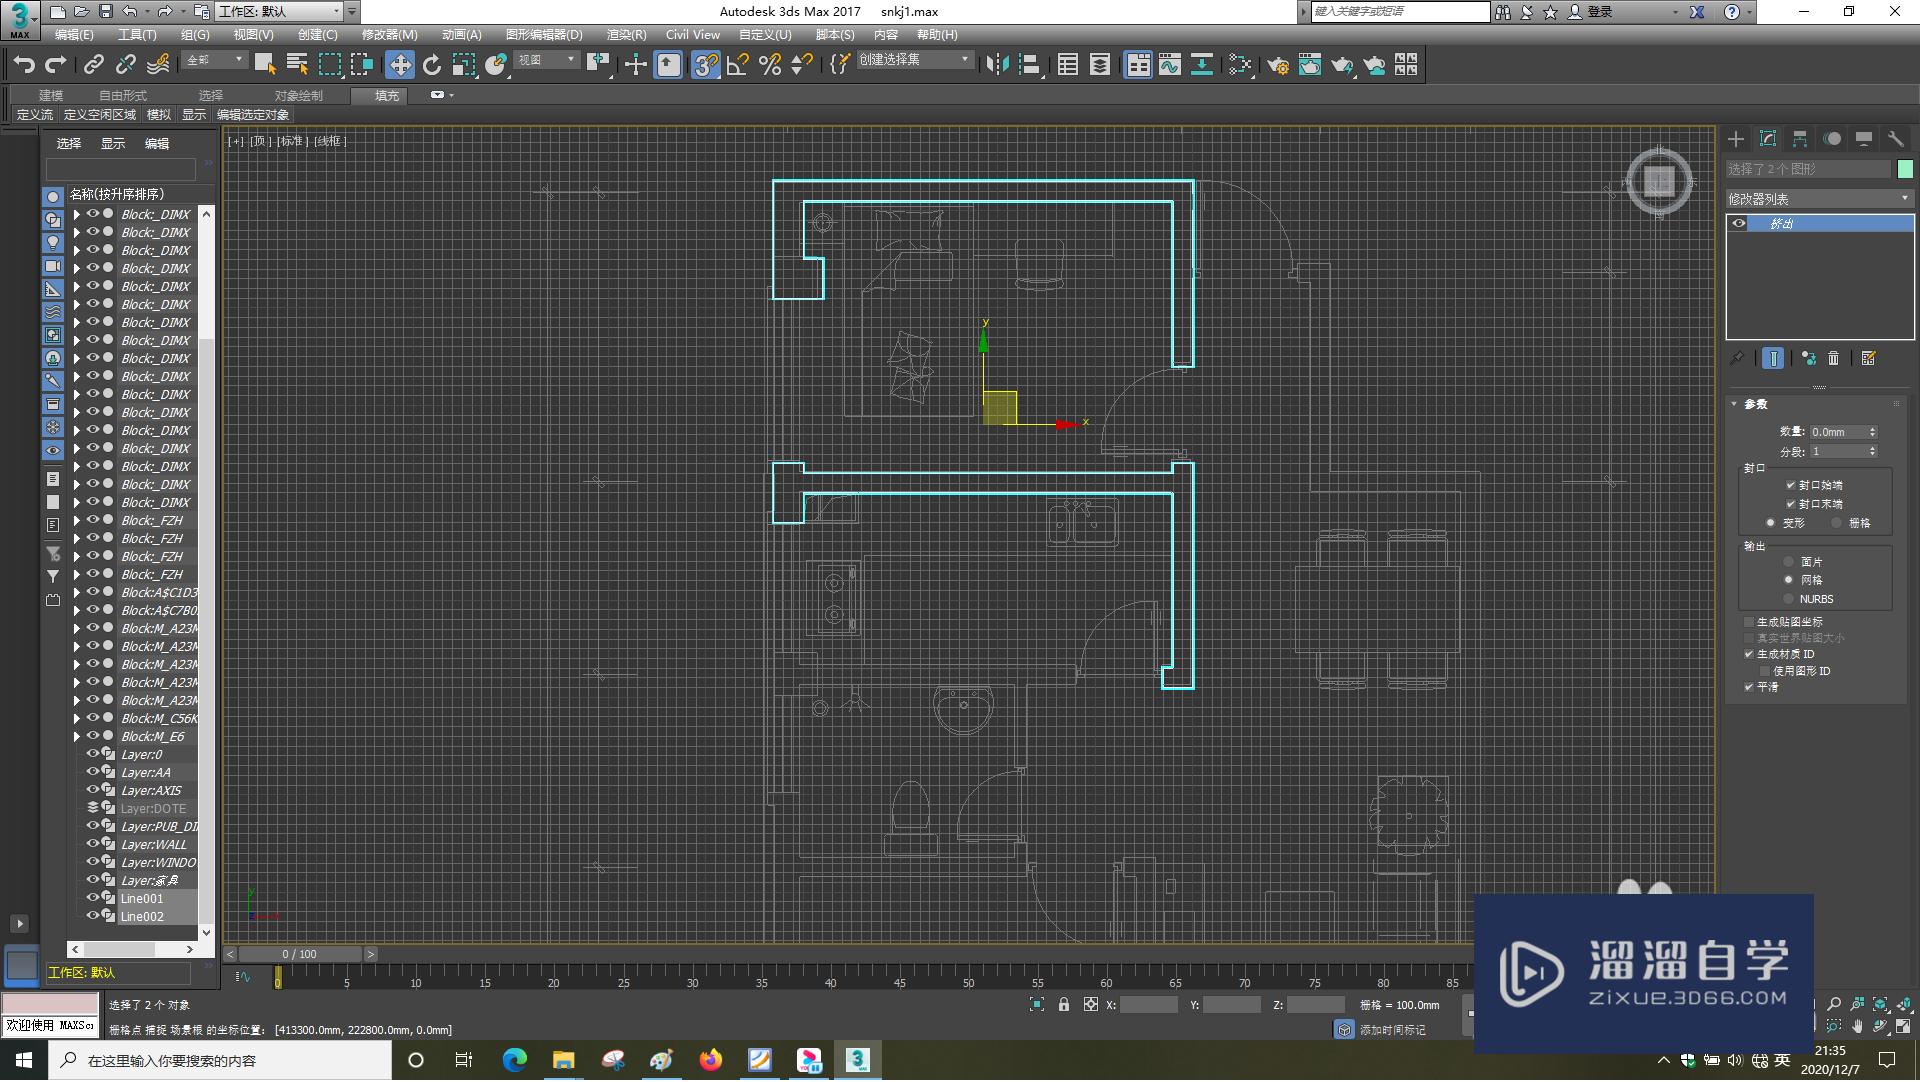Click Edit Selected (编辑选定对象) ribbon button
The image size is (1920, 1082).
click(x=253, y=115)
